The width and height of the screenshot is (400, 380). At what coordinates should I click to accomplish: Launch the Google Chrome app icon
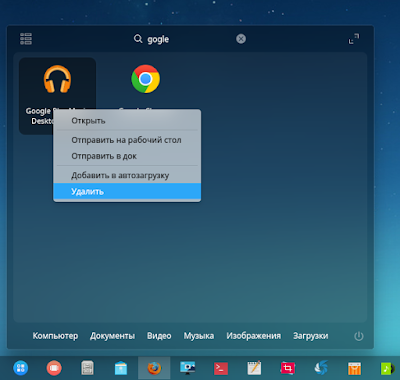145,79
